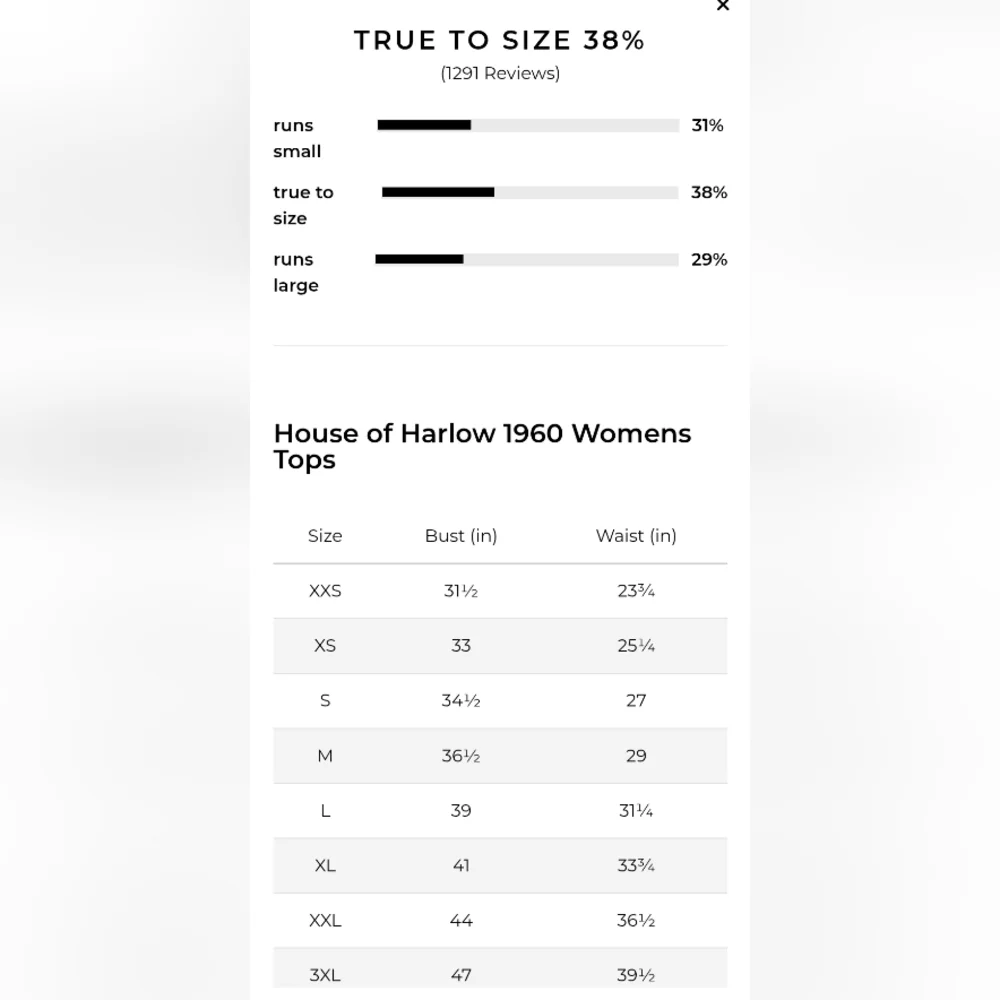Image resolution: width=1000 pixels, height=1000 pixels.
Task: Select the XXS size row
Action: pos(325,591)
